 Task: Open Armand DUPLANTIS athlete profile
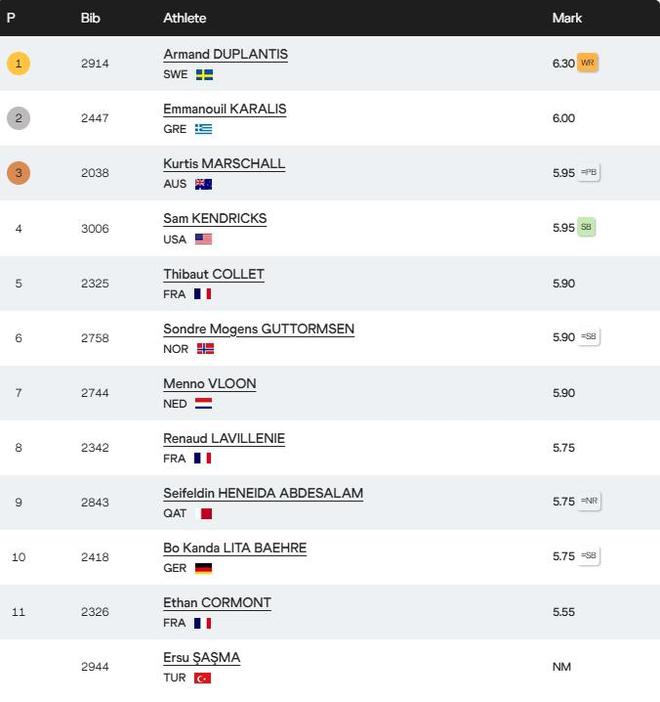(x=225, y=54)
